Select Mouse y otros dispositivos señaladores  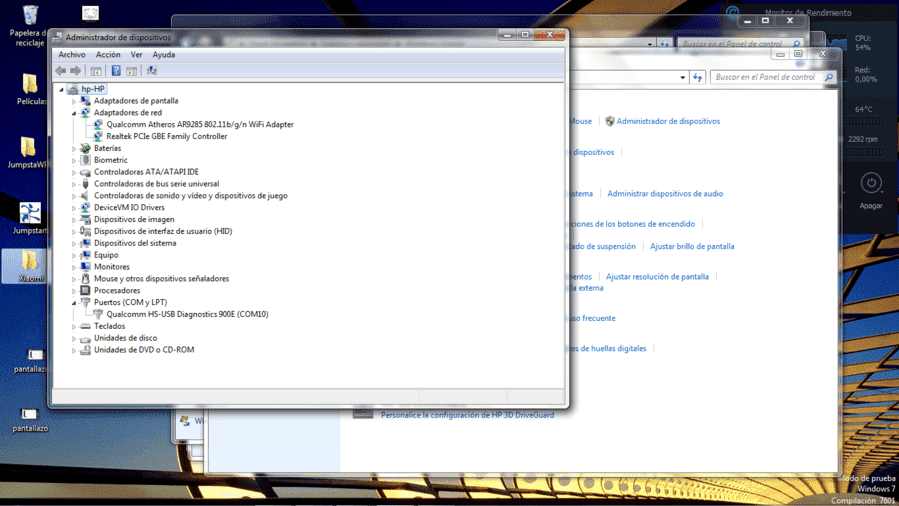click(x=161, y=279)
